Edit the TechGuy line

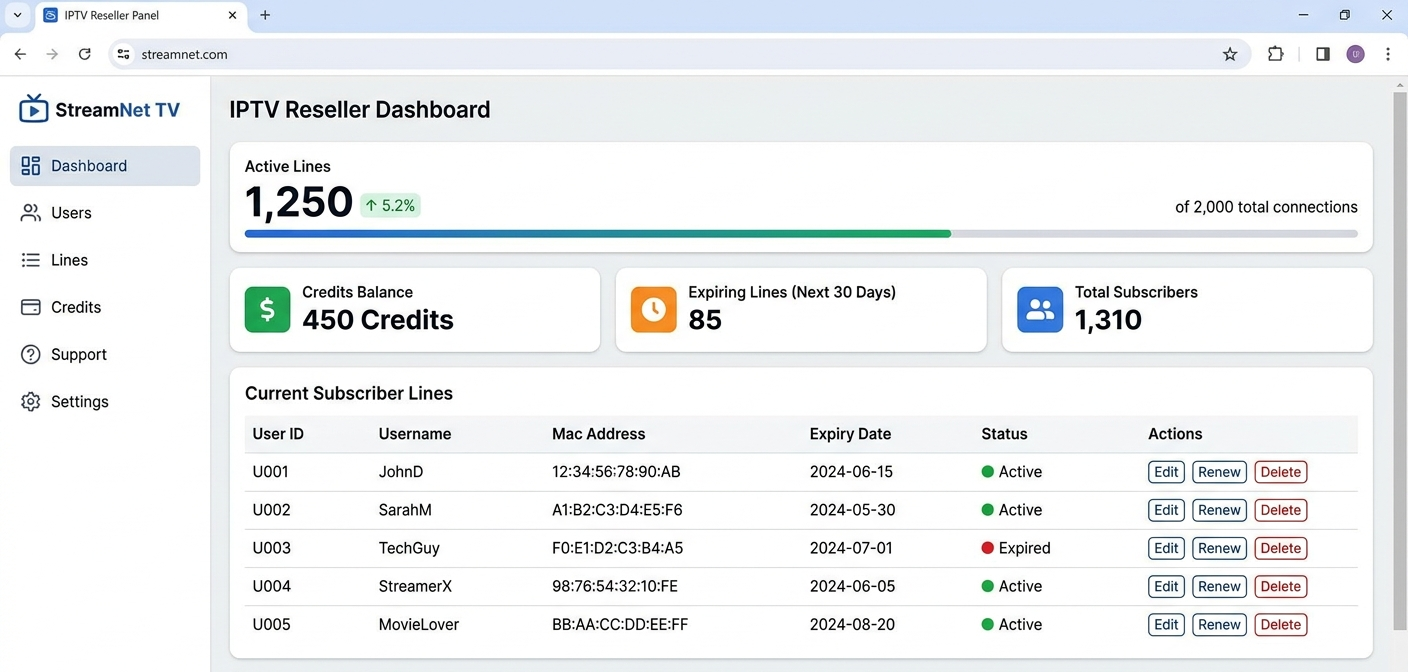[1166, 548]
